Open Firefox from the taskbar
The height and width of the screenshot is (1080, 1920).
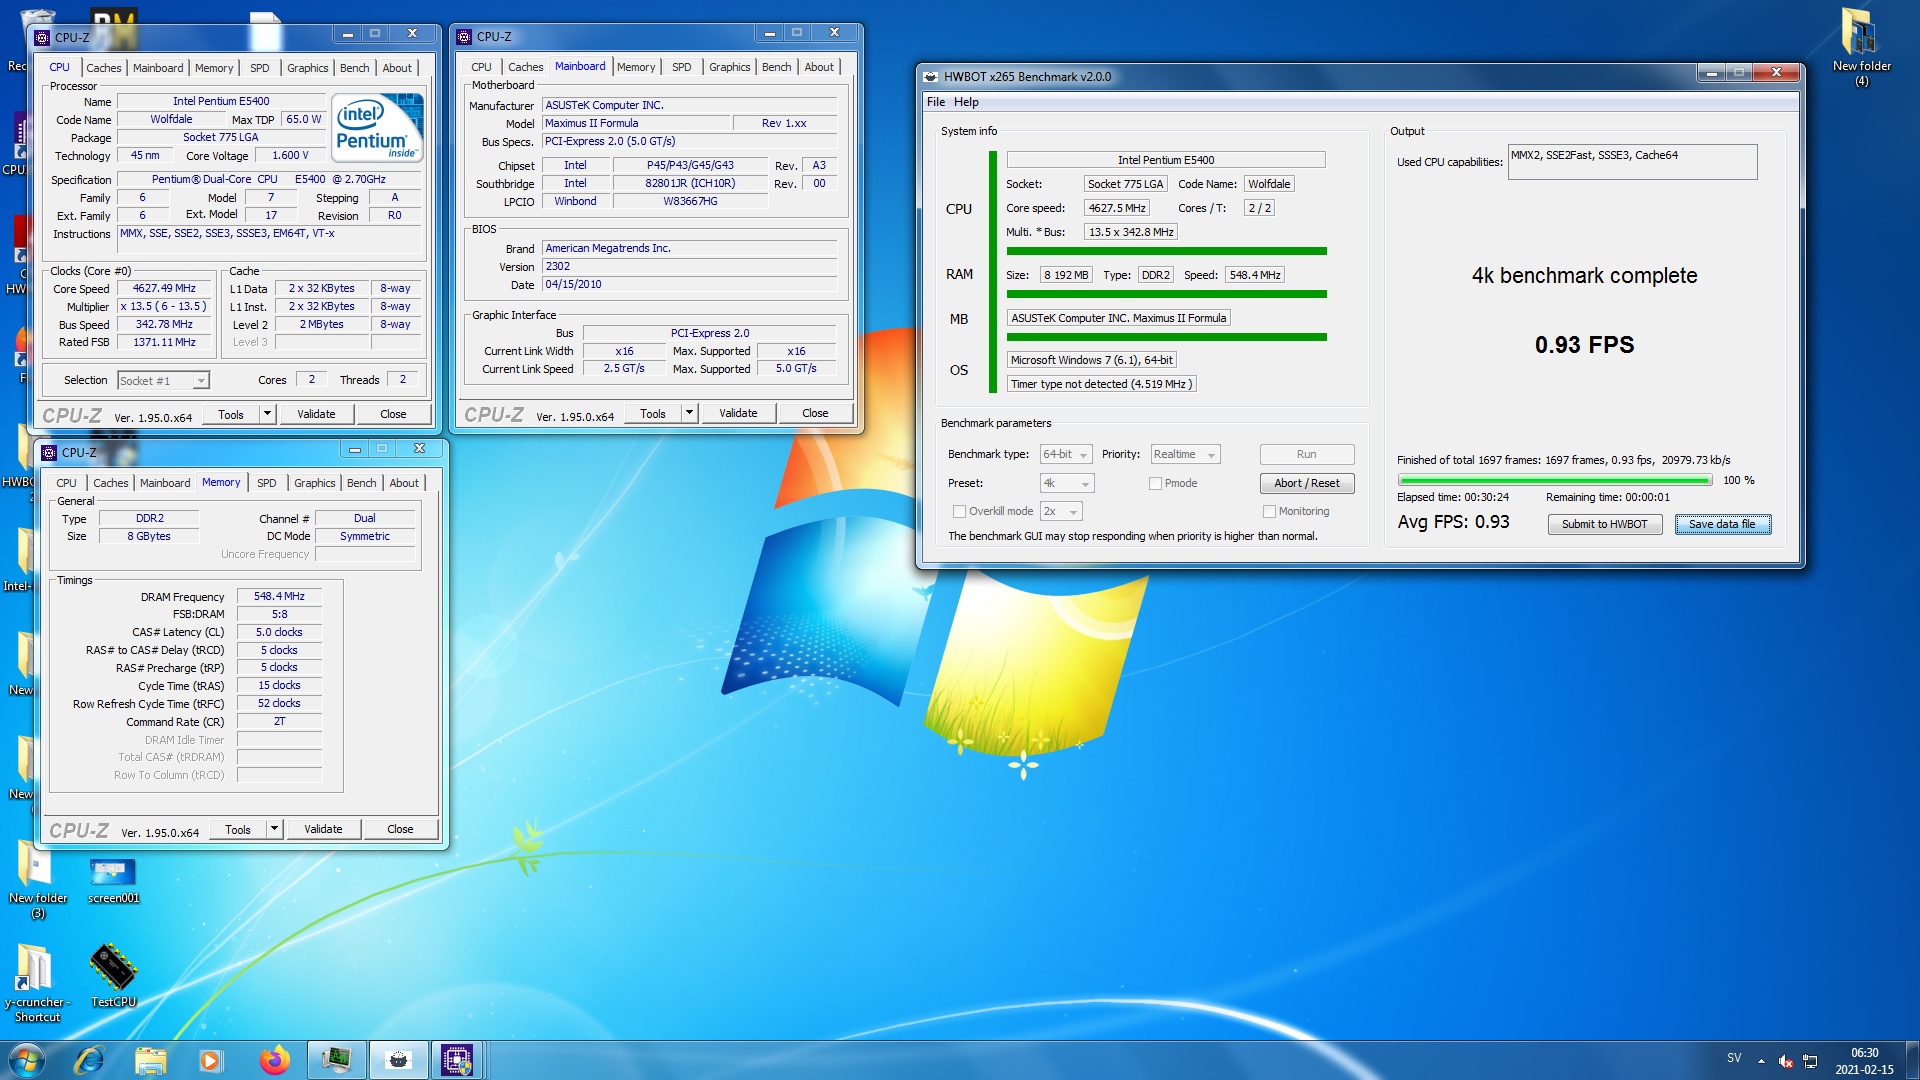[274, 1059]
